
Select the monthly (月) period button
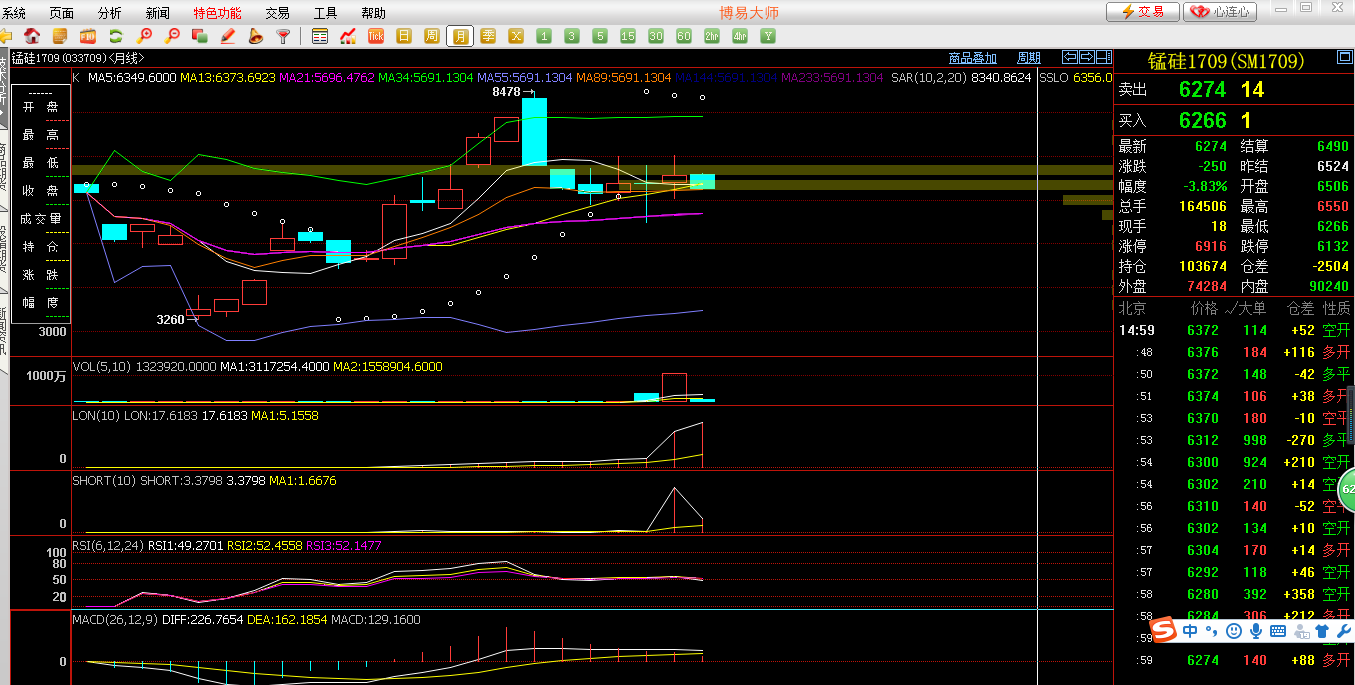[x=460, y=36]
